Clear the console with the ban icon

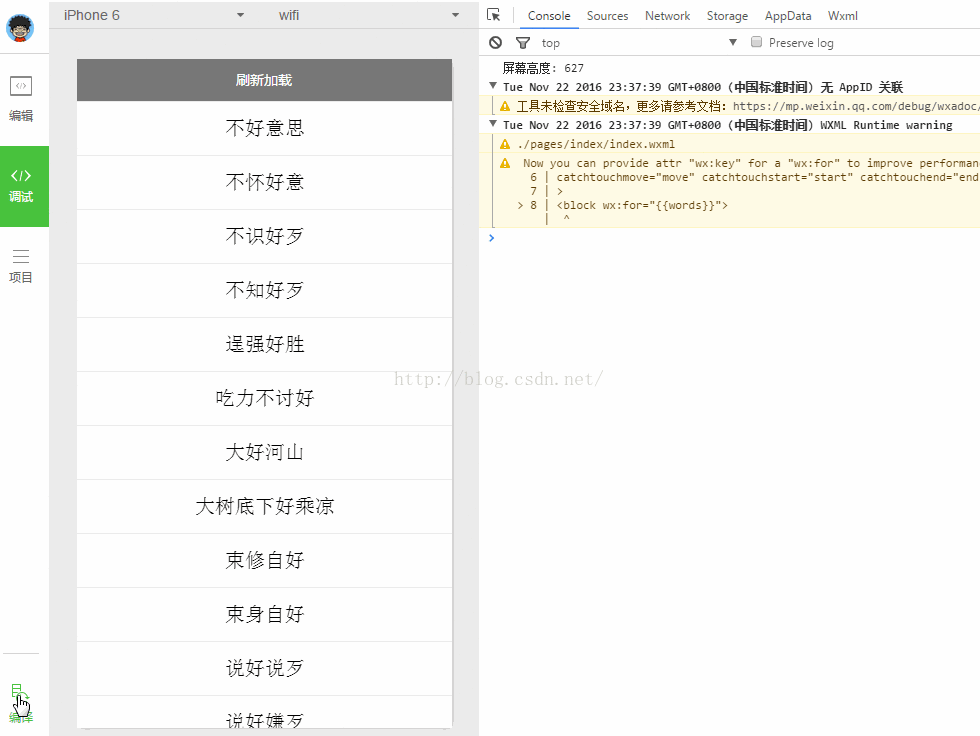tap(496, 43)
